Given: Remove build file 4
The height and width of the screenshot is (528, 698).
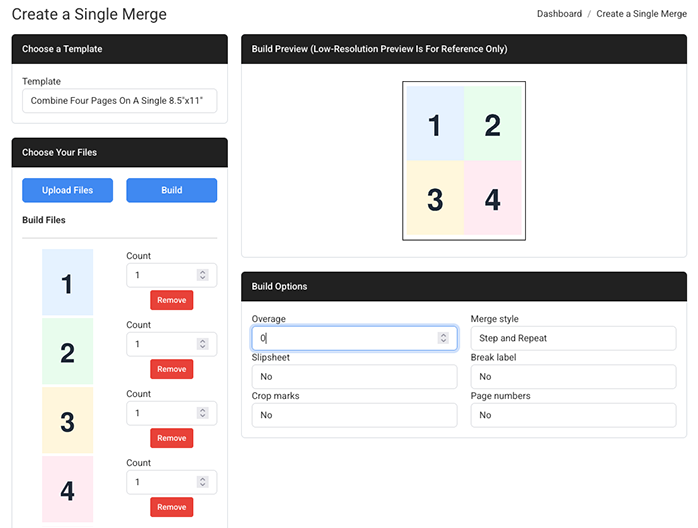Looking at the screenshot, I should [171, 507].
